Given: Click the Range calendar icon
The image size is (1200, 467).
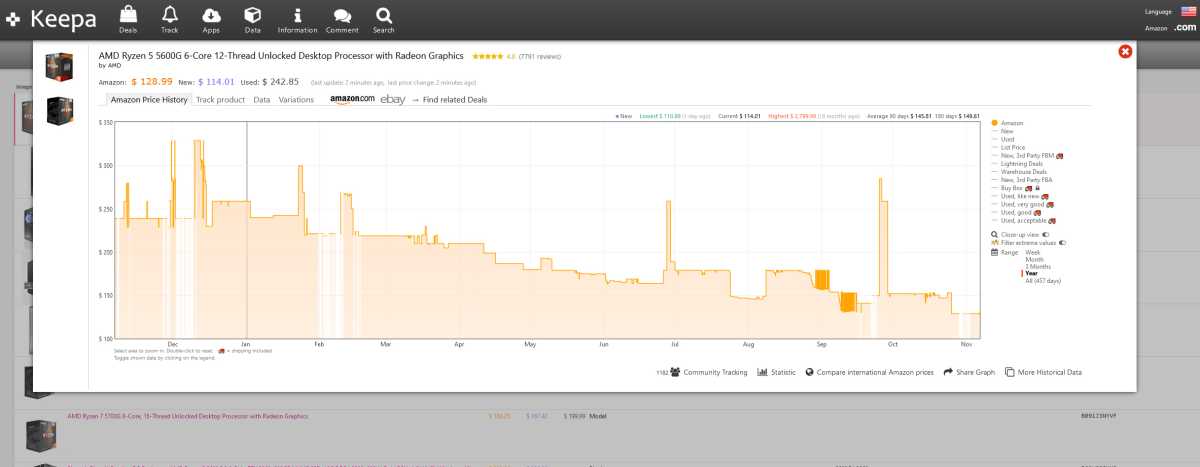Looking at the screenshot, I should (x=994, y=252).
